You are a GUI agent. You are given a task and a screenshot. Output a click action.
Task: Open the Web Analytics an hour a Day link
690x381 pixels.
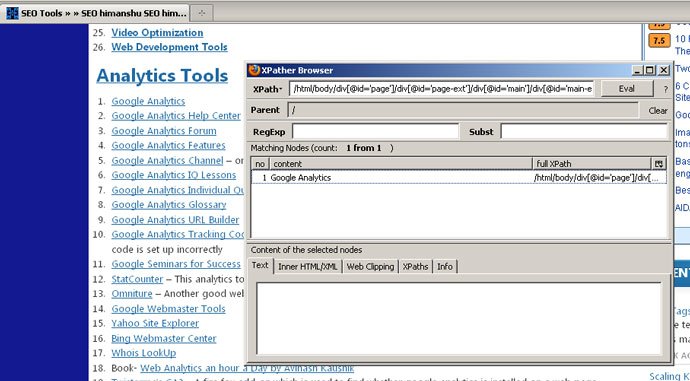click(x=247, y=368)
